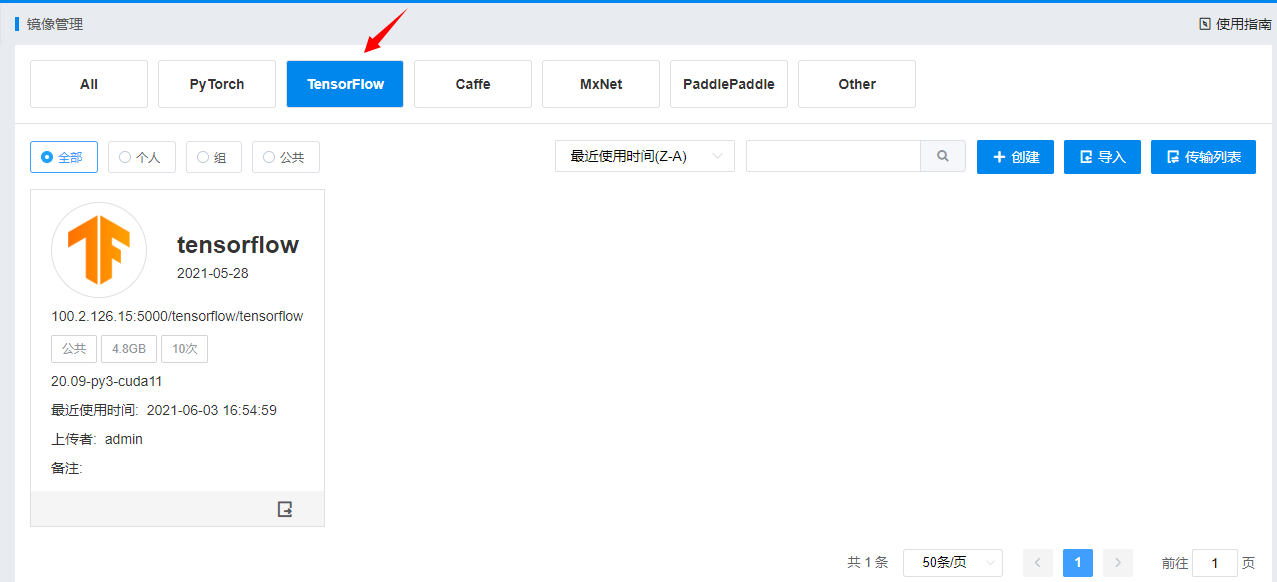Screen dimensions: 1277x582
Task: Click the 导入 import button
Action: [1102, 157]
